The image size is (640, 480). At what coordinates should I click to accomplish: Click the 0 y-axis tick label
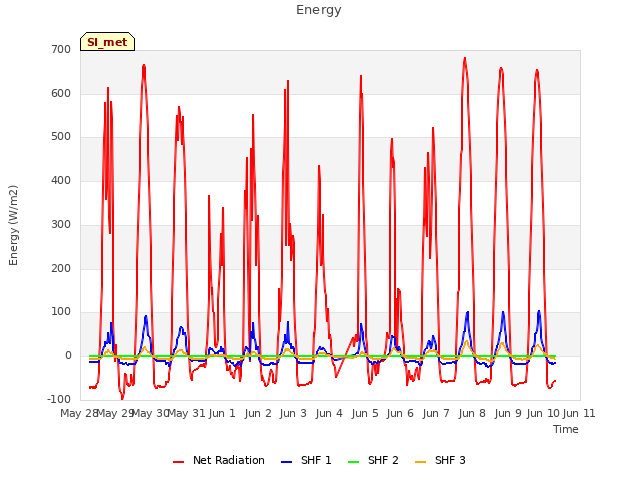click(68, 356)
